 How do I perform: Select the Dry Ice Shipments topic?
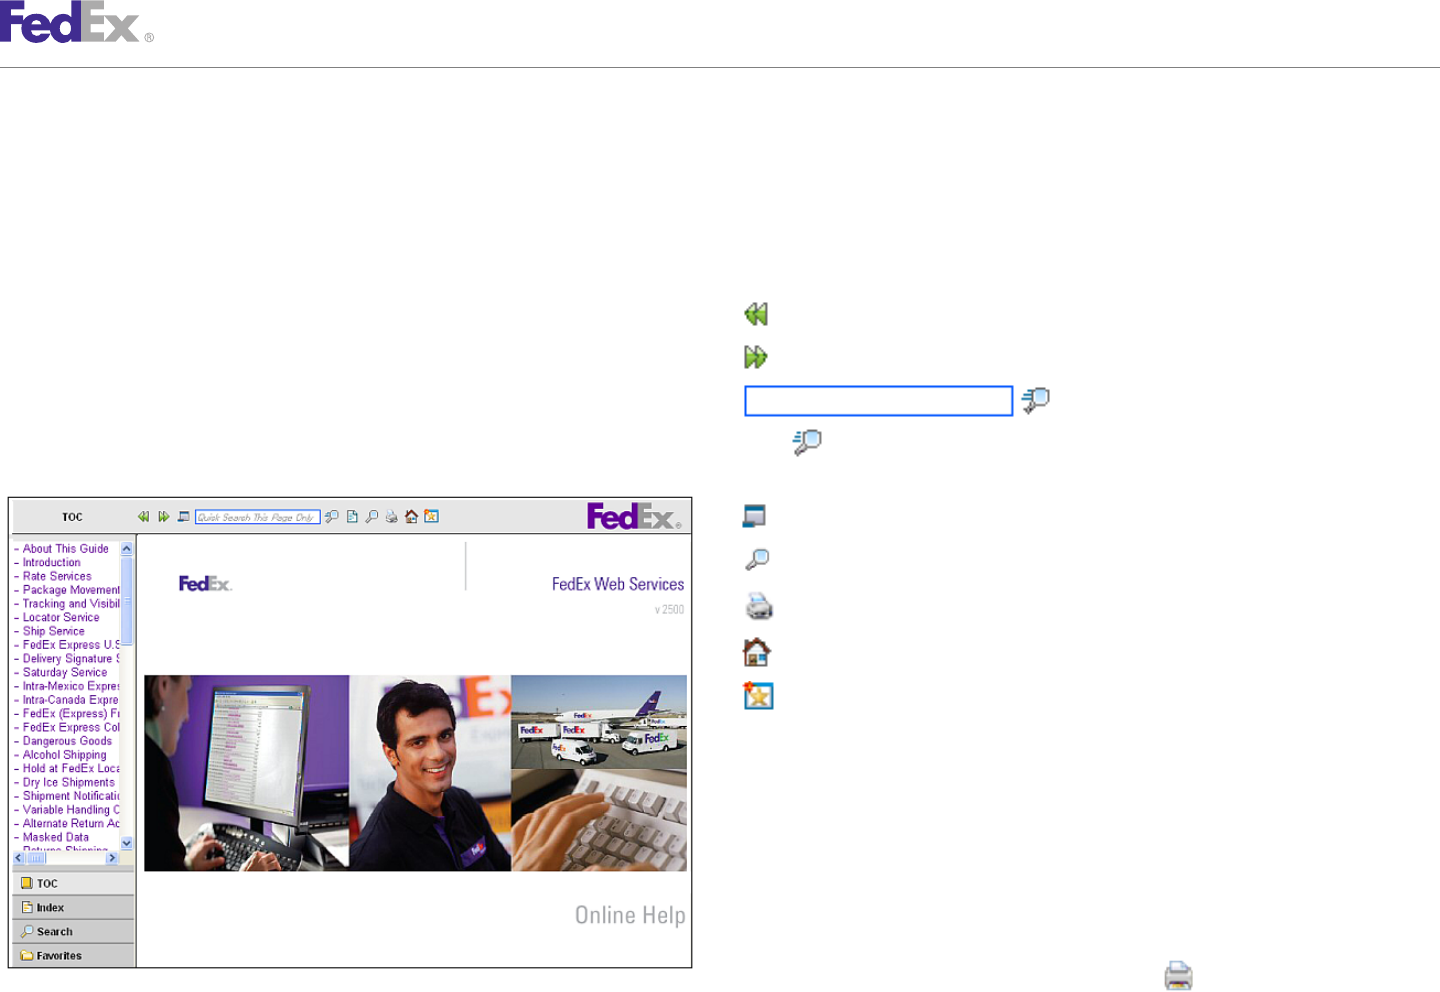pyautogui.click(x=69, y=783)
